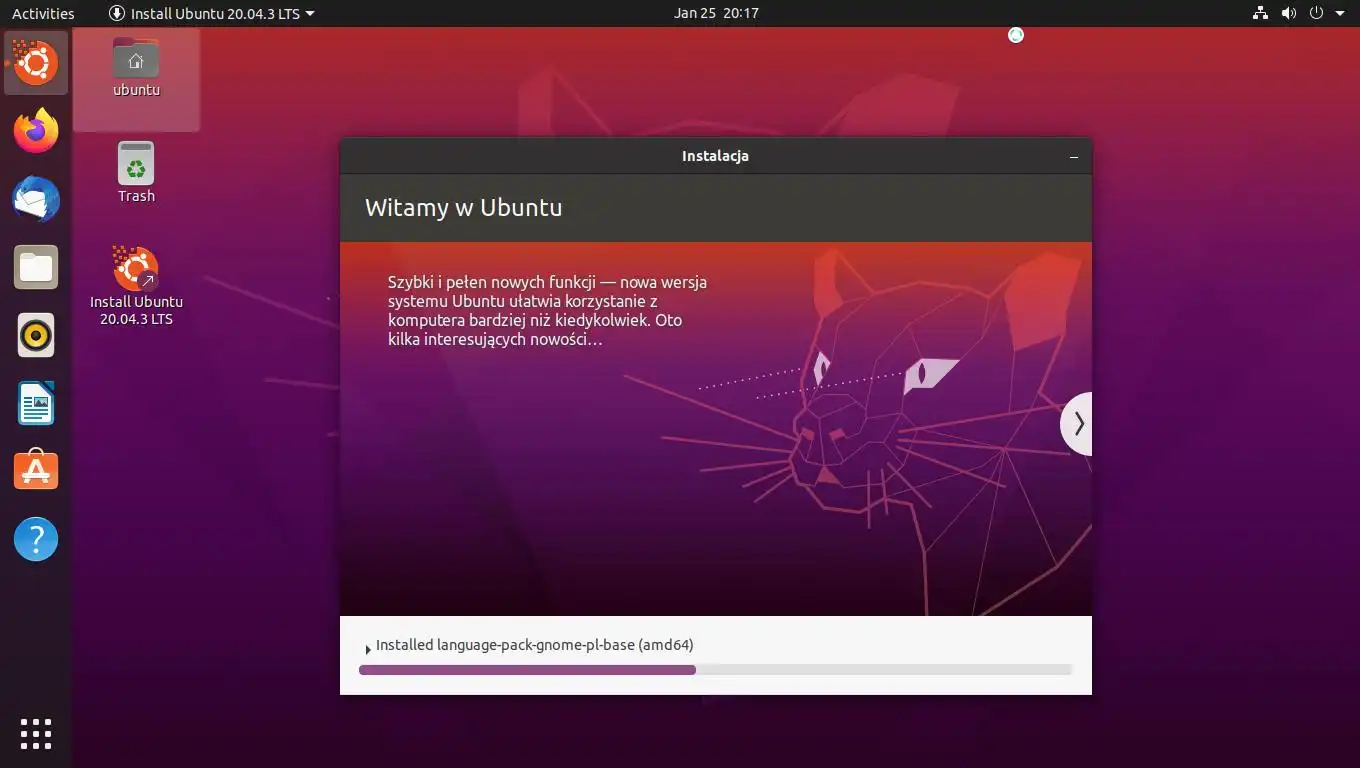The height and width of the screenshot is (768, 1360).
Task: Launch Firefox web browser from dock
Action: coord(36,131)
